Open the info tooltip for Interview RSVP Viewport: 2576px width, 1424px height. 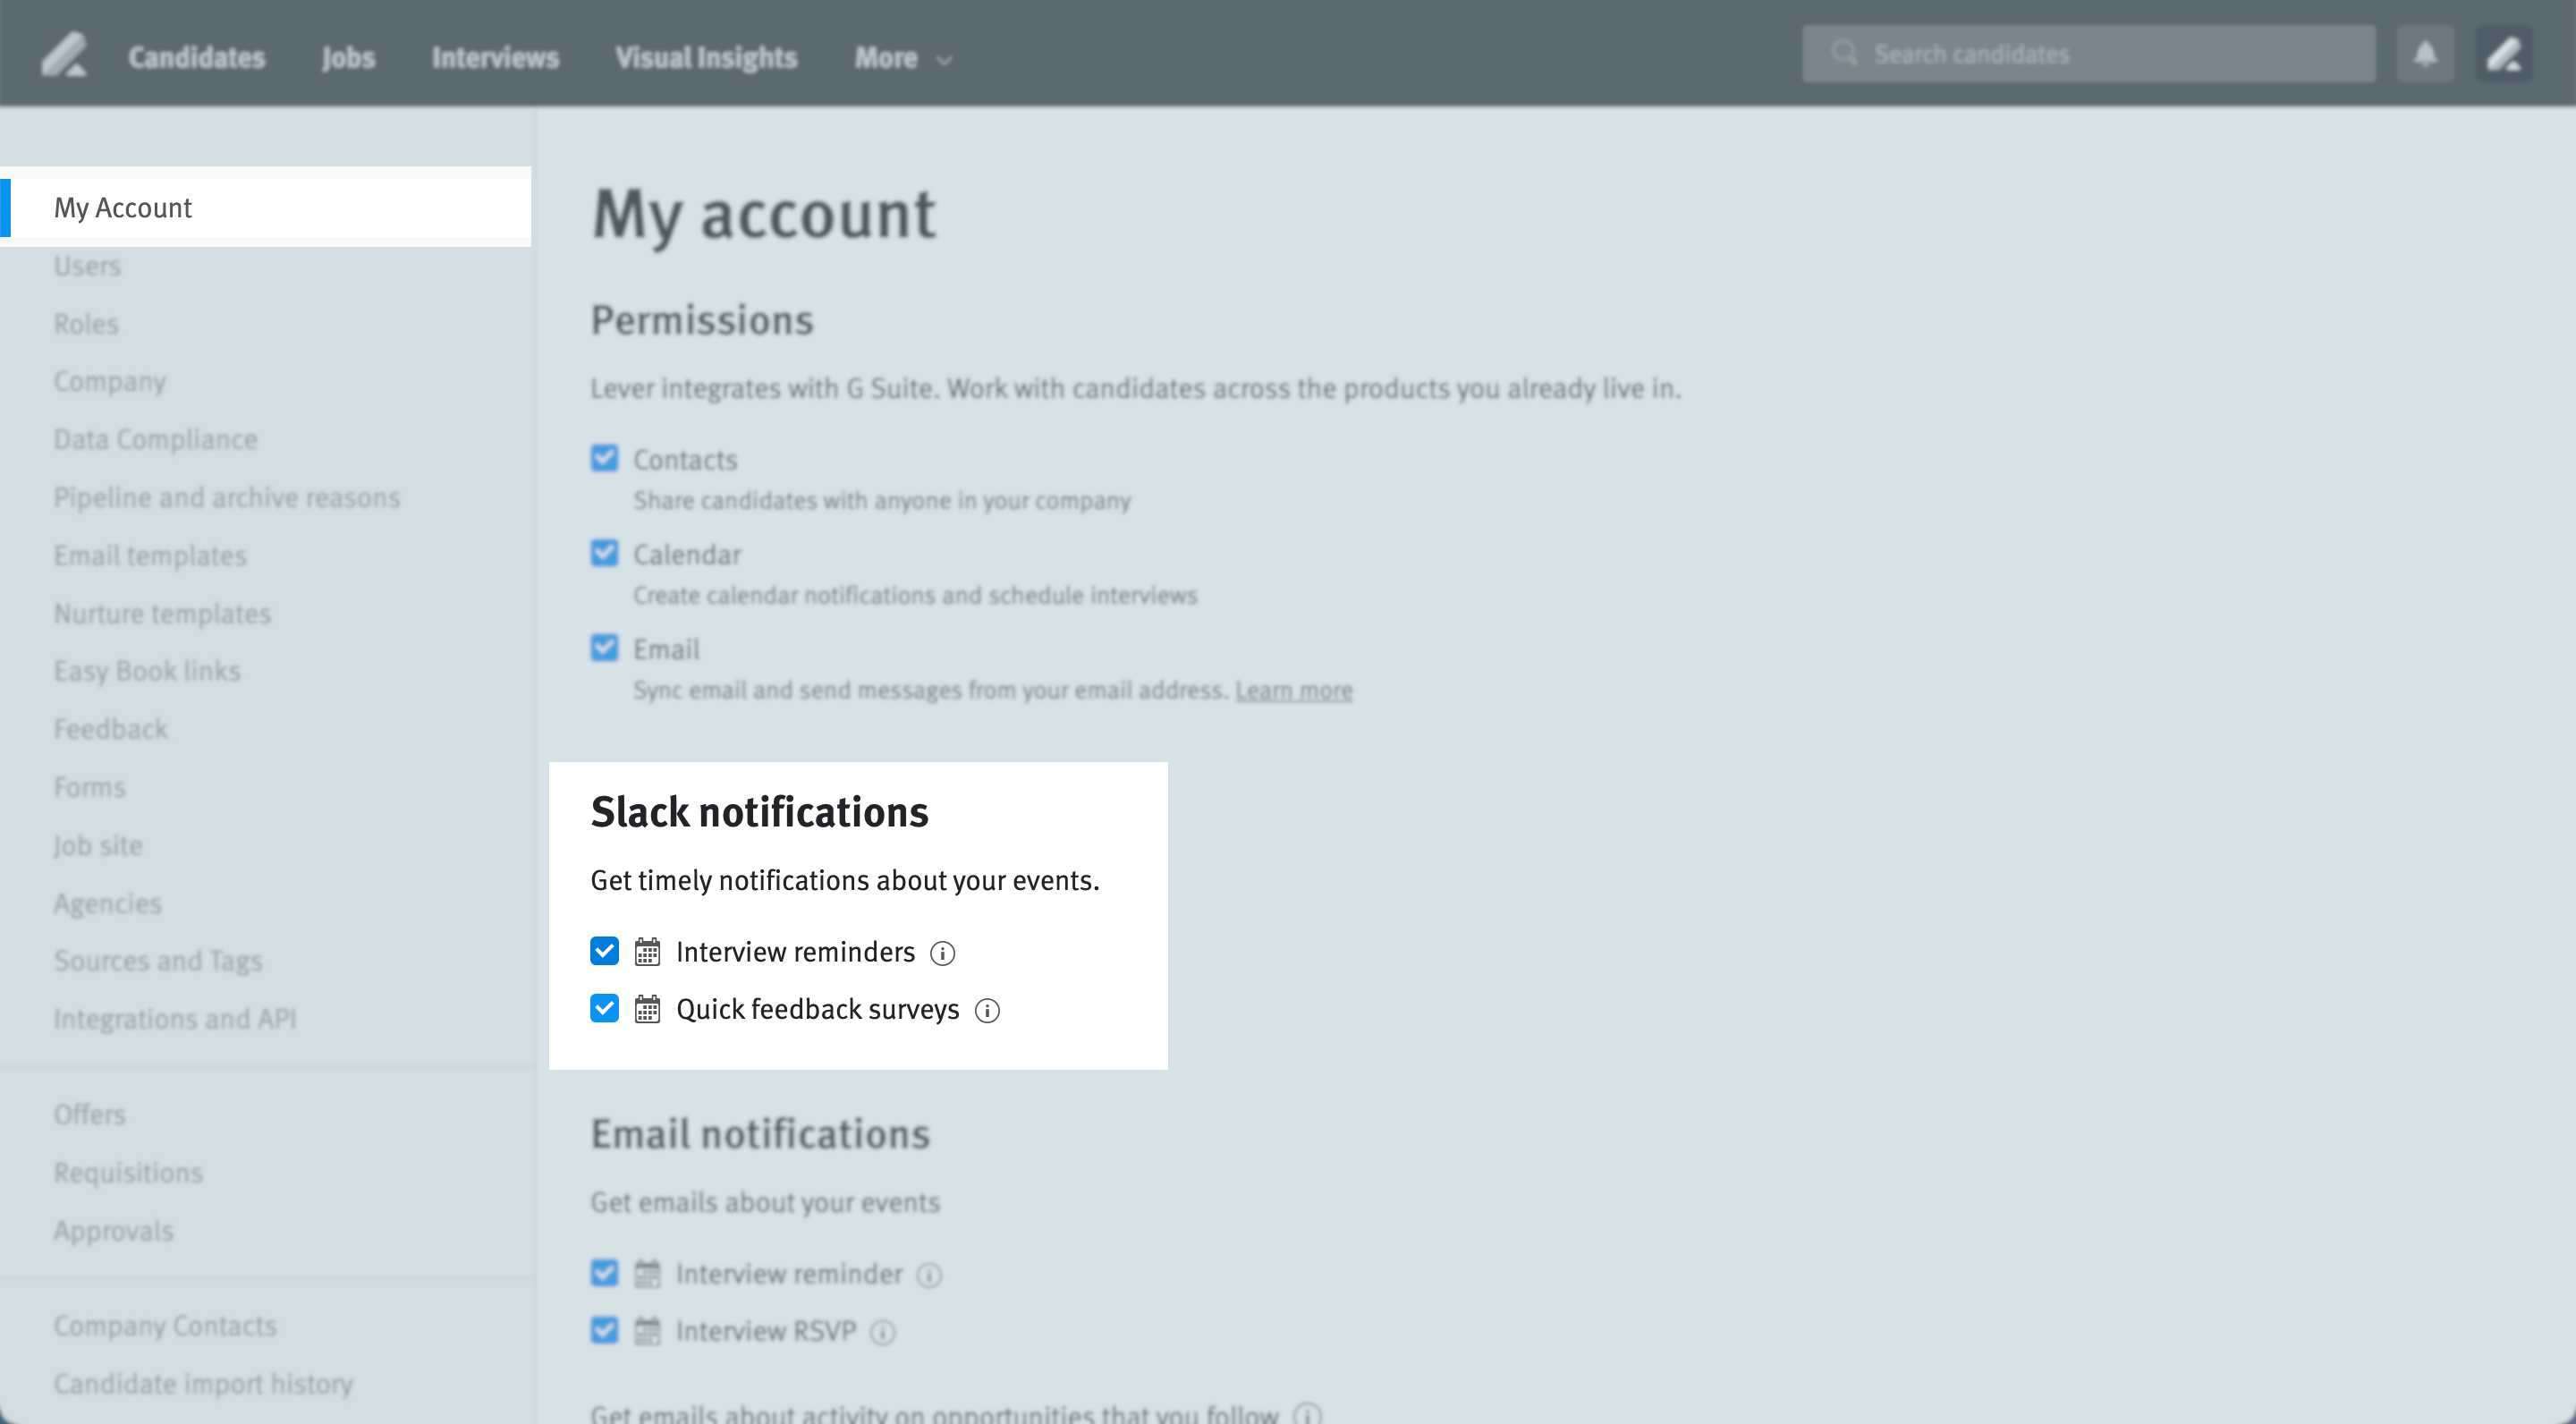(x=883, y=1332)
